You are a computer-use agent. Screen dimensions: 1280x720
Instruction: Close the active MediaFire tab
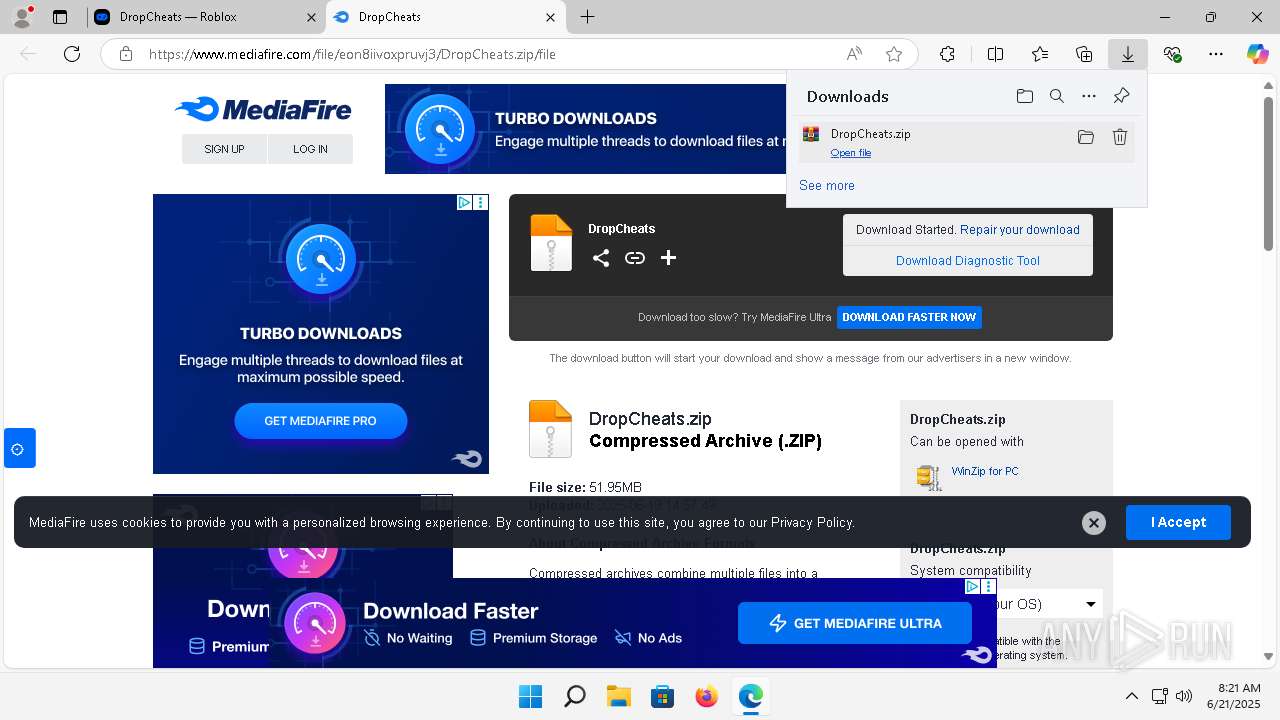(551, 17)
